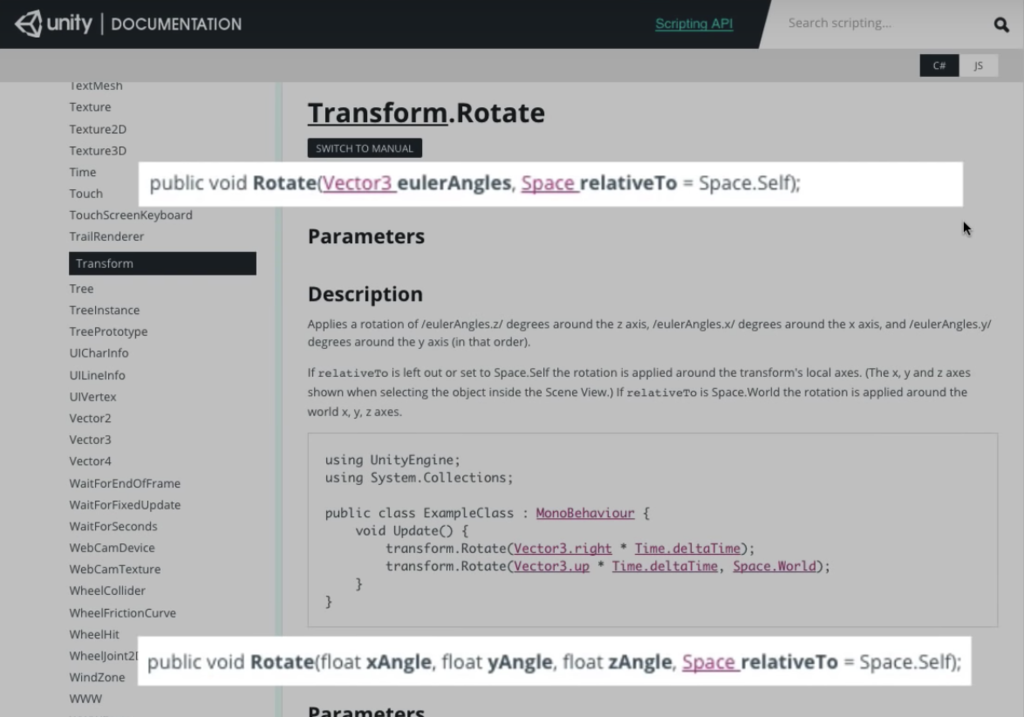Select WaitForFixedUpdate in the sidebar
The image size is (1024, 717).
point(125,505)
